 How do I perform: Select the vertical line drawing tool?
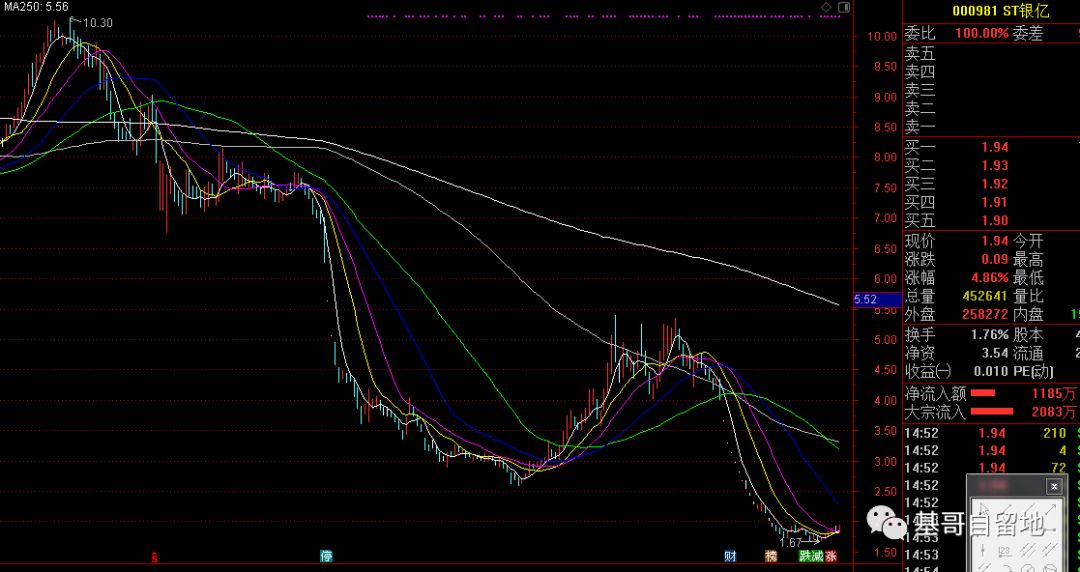point(983,550)
